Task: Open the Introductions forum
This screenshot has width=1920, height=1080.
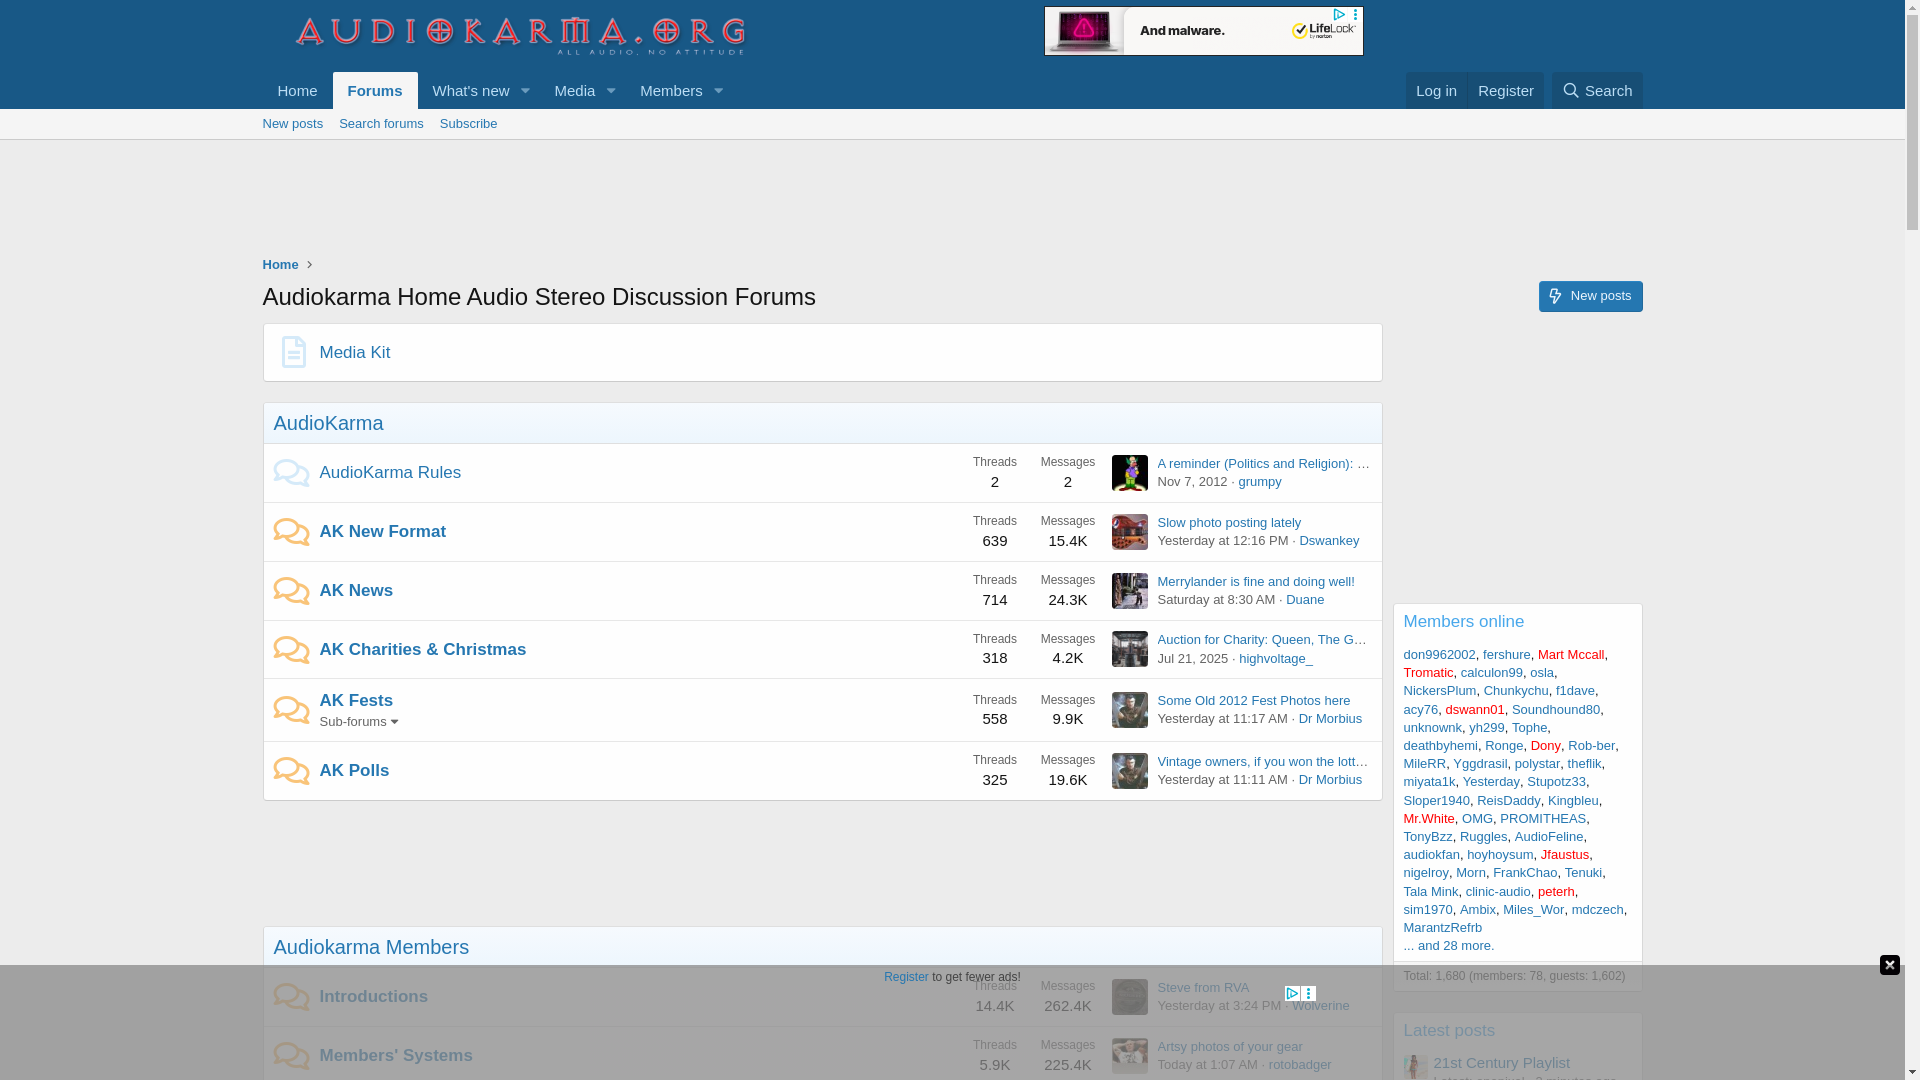Action: click(373, 997)
